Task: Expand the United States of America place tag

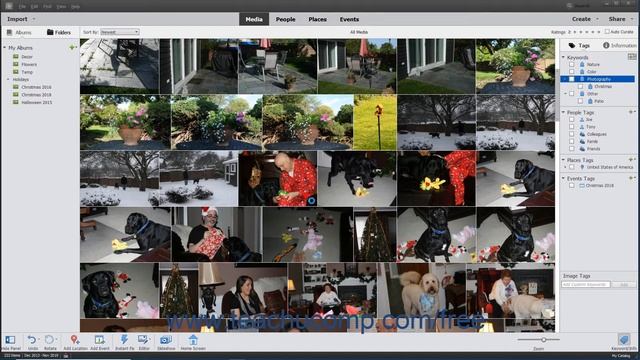Action: point(565,167)
